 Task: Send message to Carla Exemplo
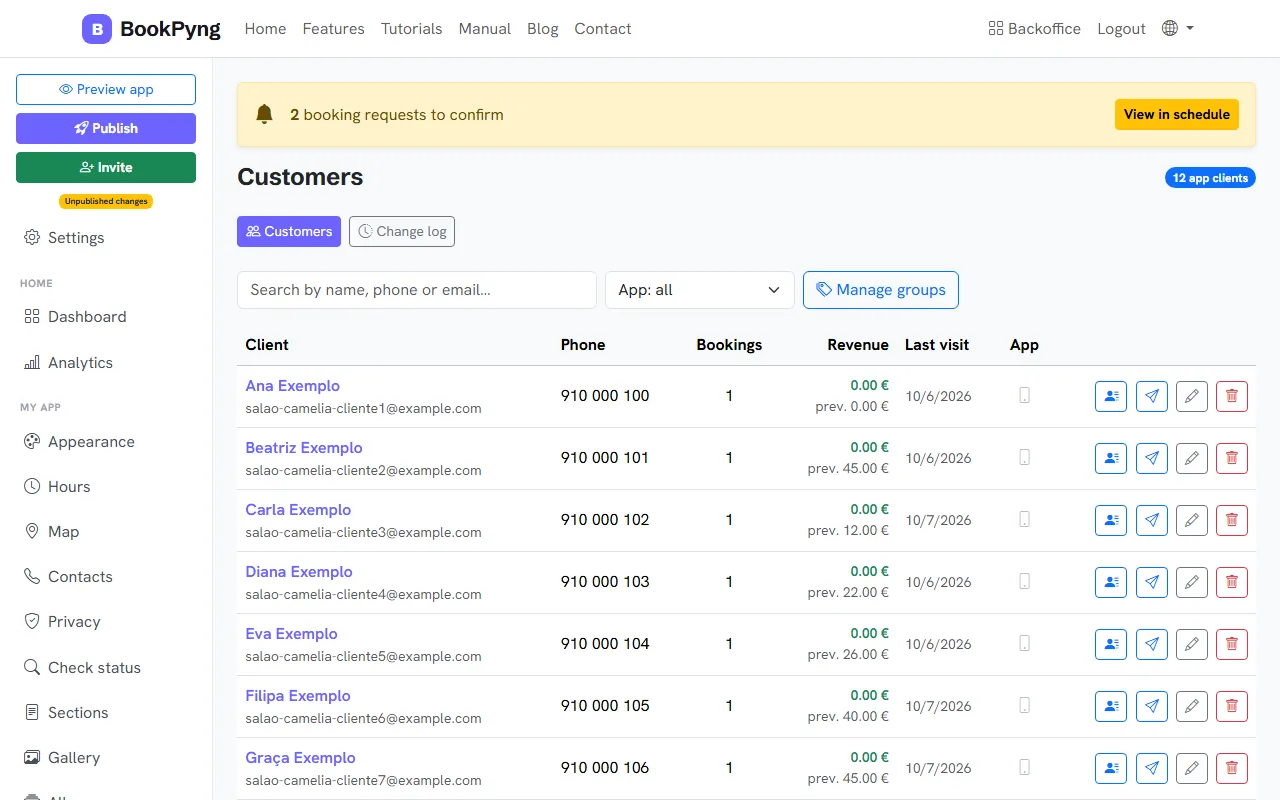pos(1152,520)
